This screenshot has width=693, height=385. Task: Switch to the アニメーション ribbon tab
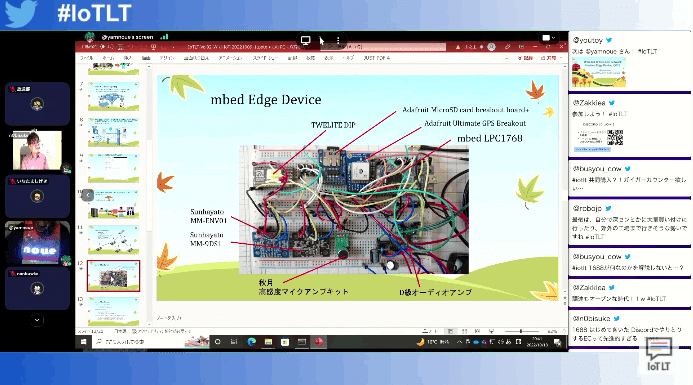tap(230, 58)
